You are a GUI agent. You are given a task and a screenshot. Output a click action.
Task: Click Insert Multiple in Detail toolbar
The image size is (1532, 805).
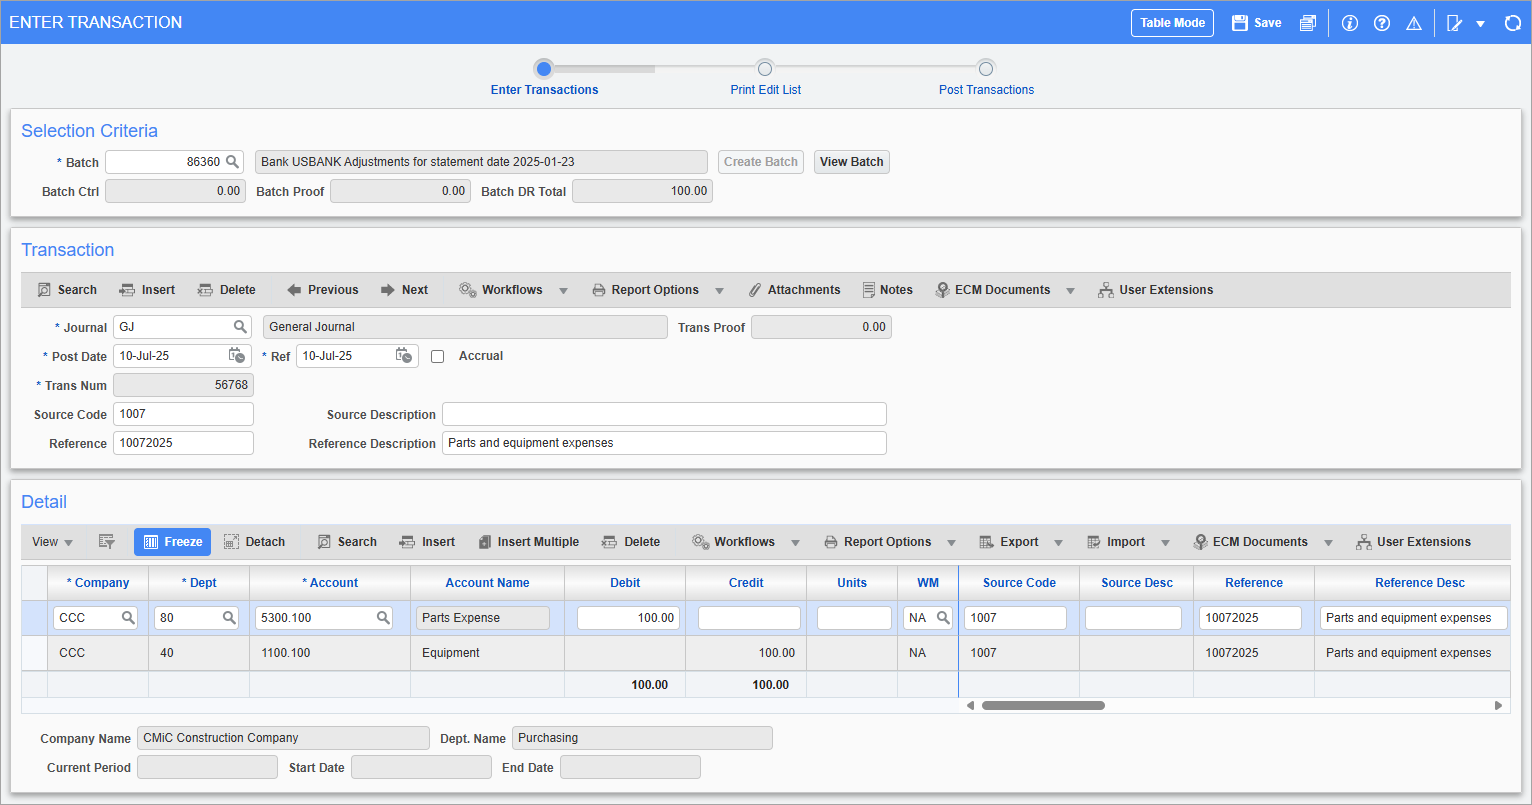point(528,542)
